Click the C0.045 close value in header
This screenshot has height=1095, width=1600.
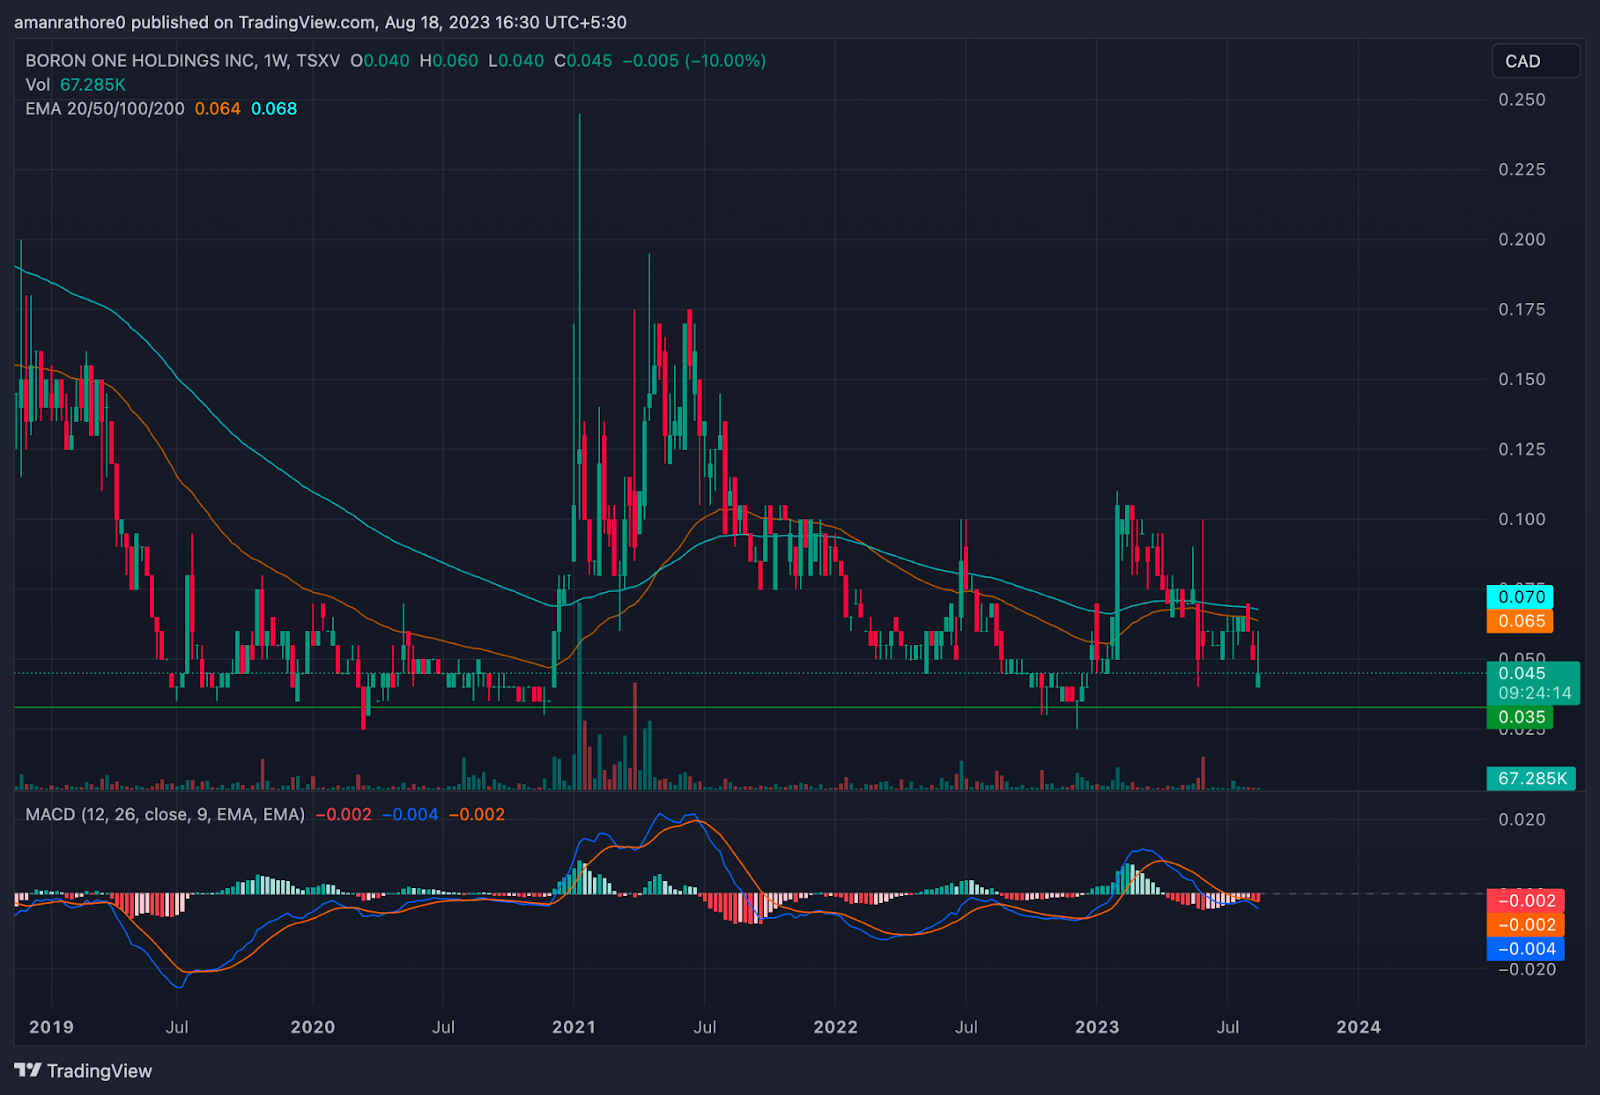pos(583,60)
